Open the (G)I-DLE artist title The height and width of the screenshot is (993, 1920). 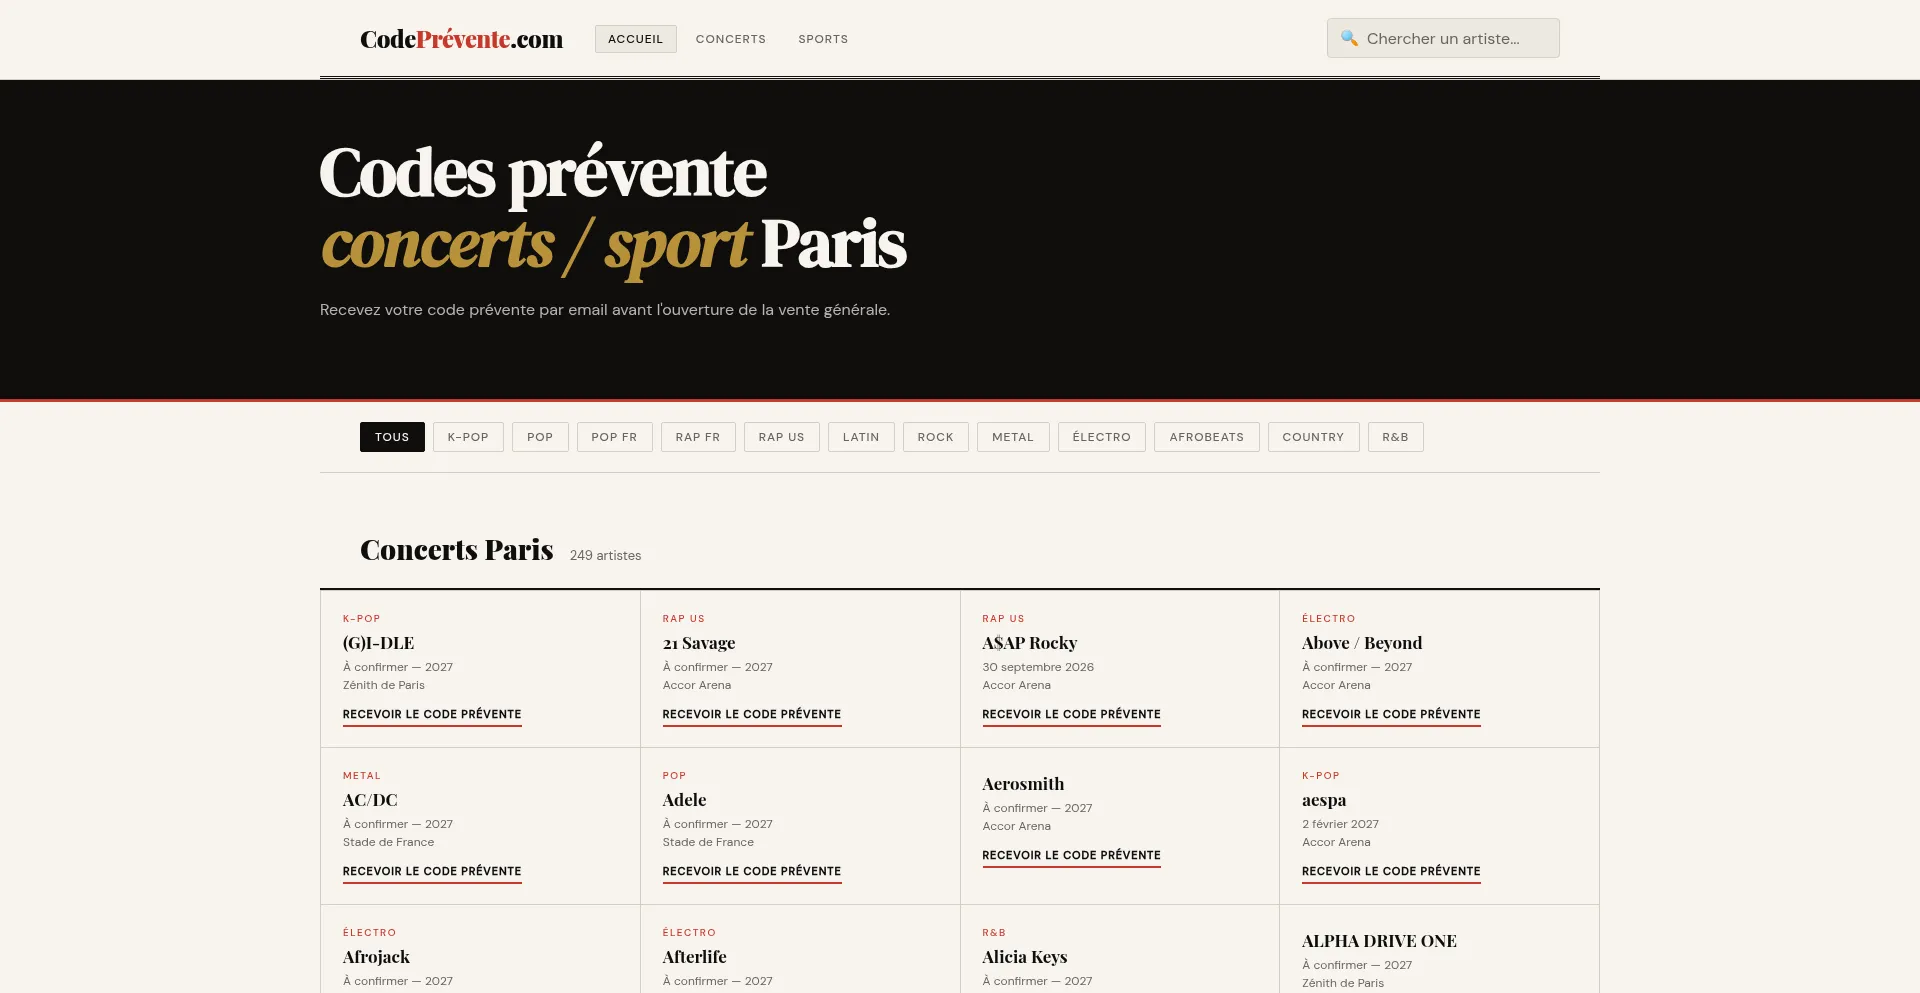click(x=378, y=643)
